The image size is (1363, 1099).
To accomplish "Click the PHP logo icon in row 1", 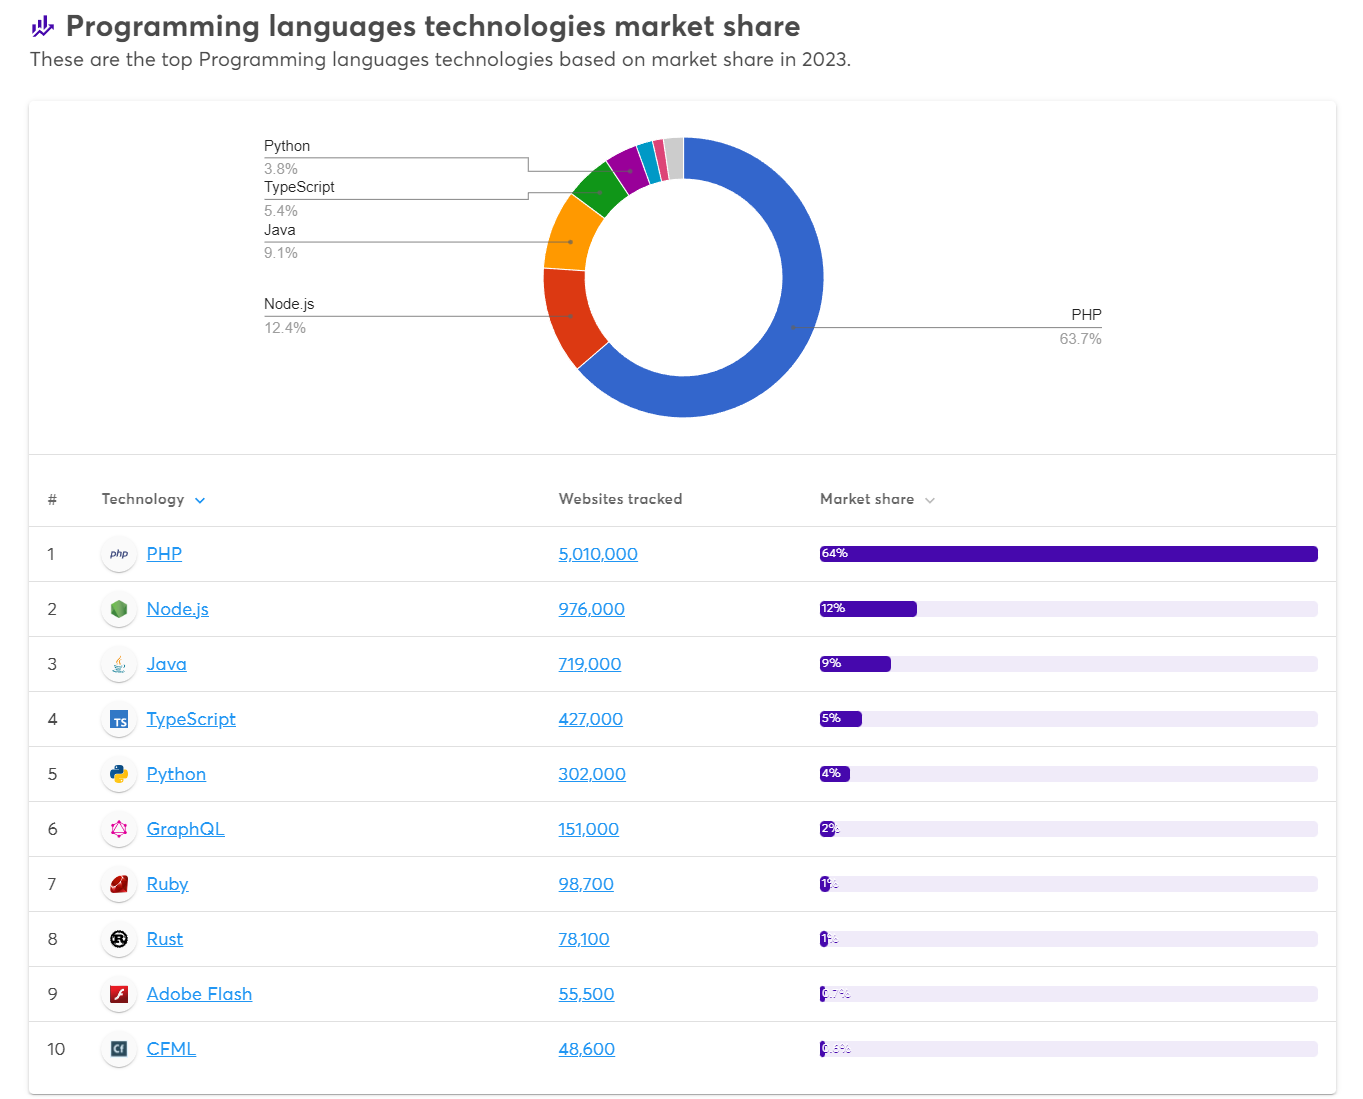I will [119, 554].
